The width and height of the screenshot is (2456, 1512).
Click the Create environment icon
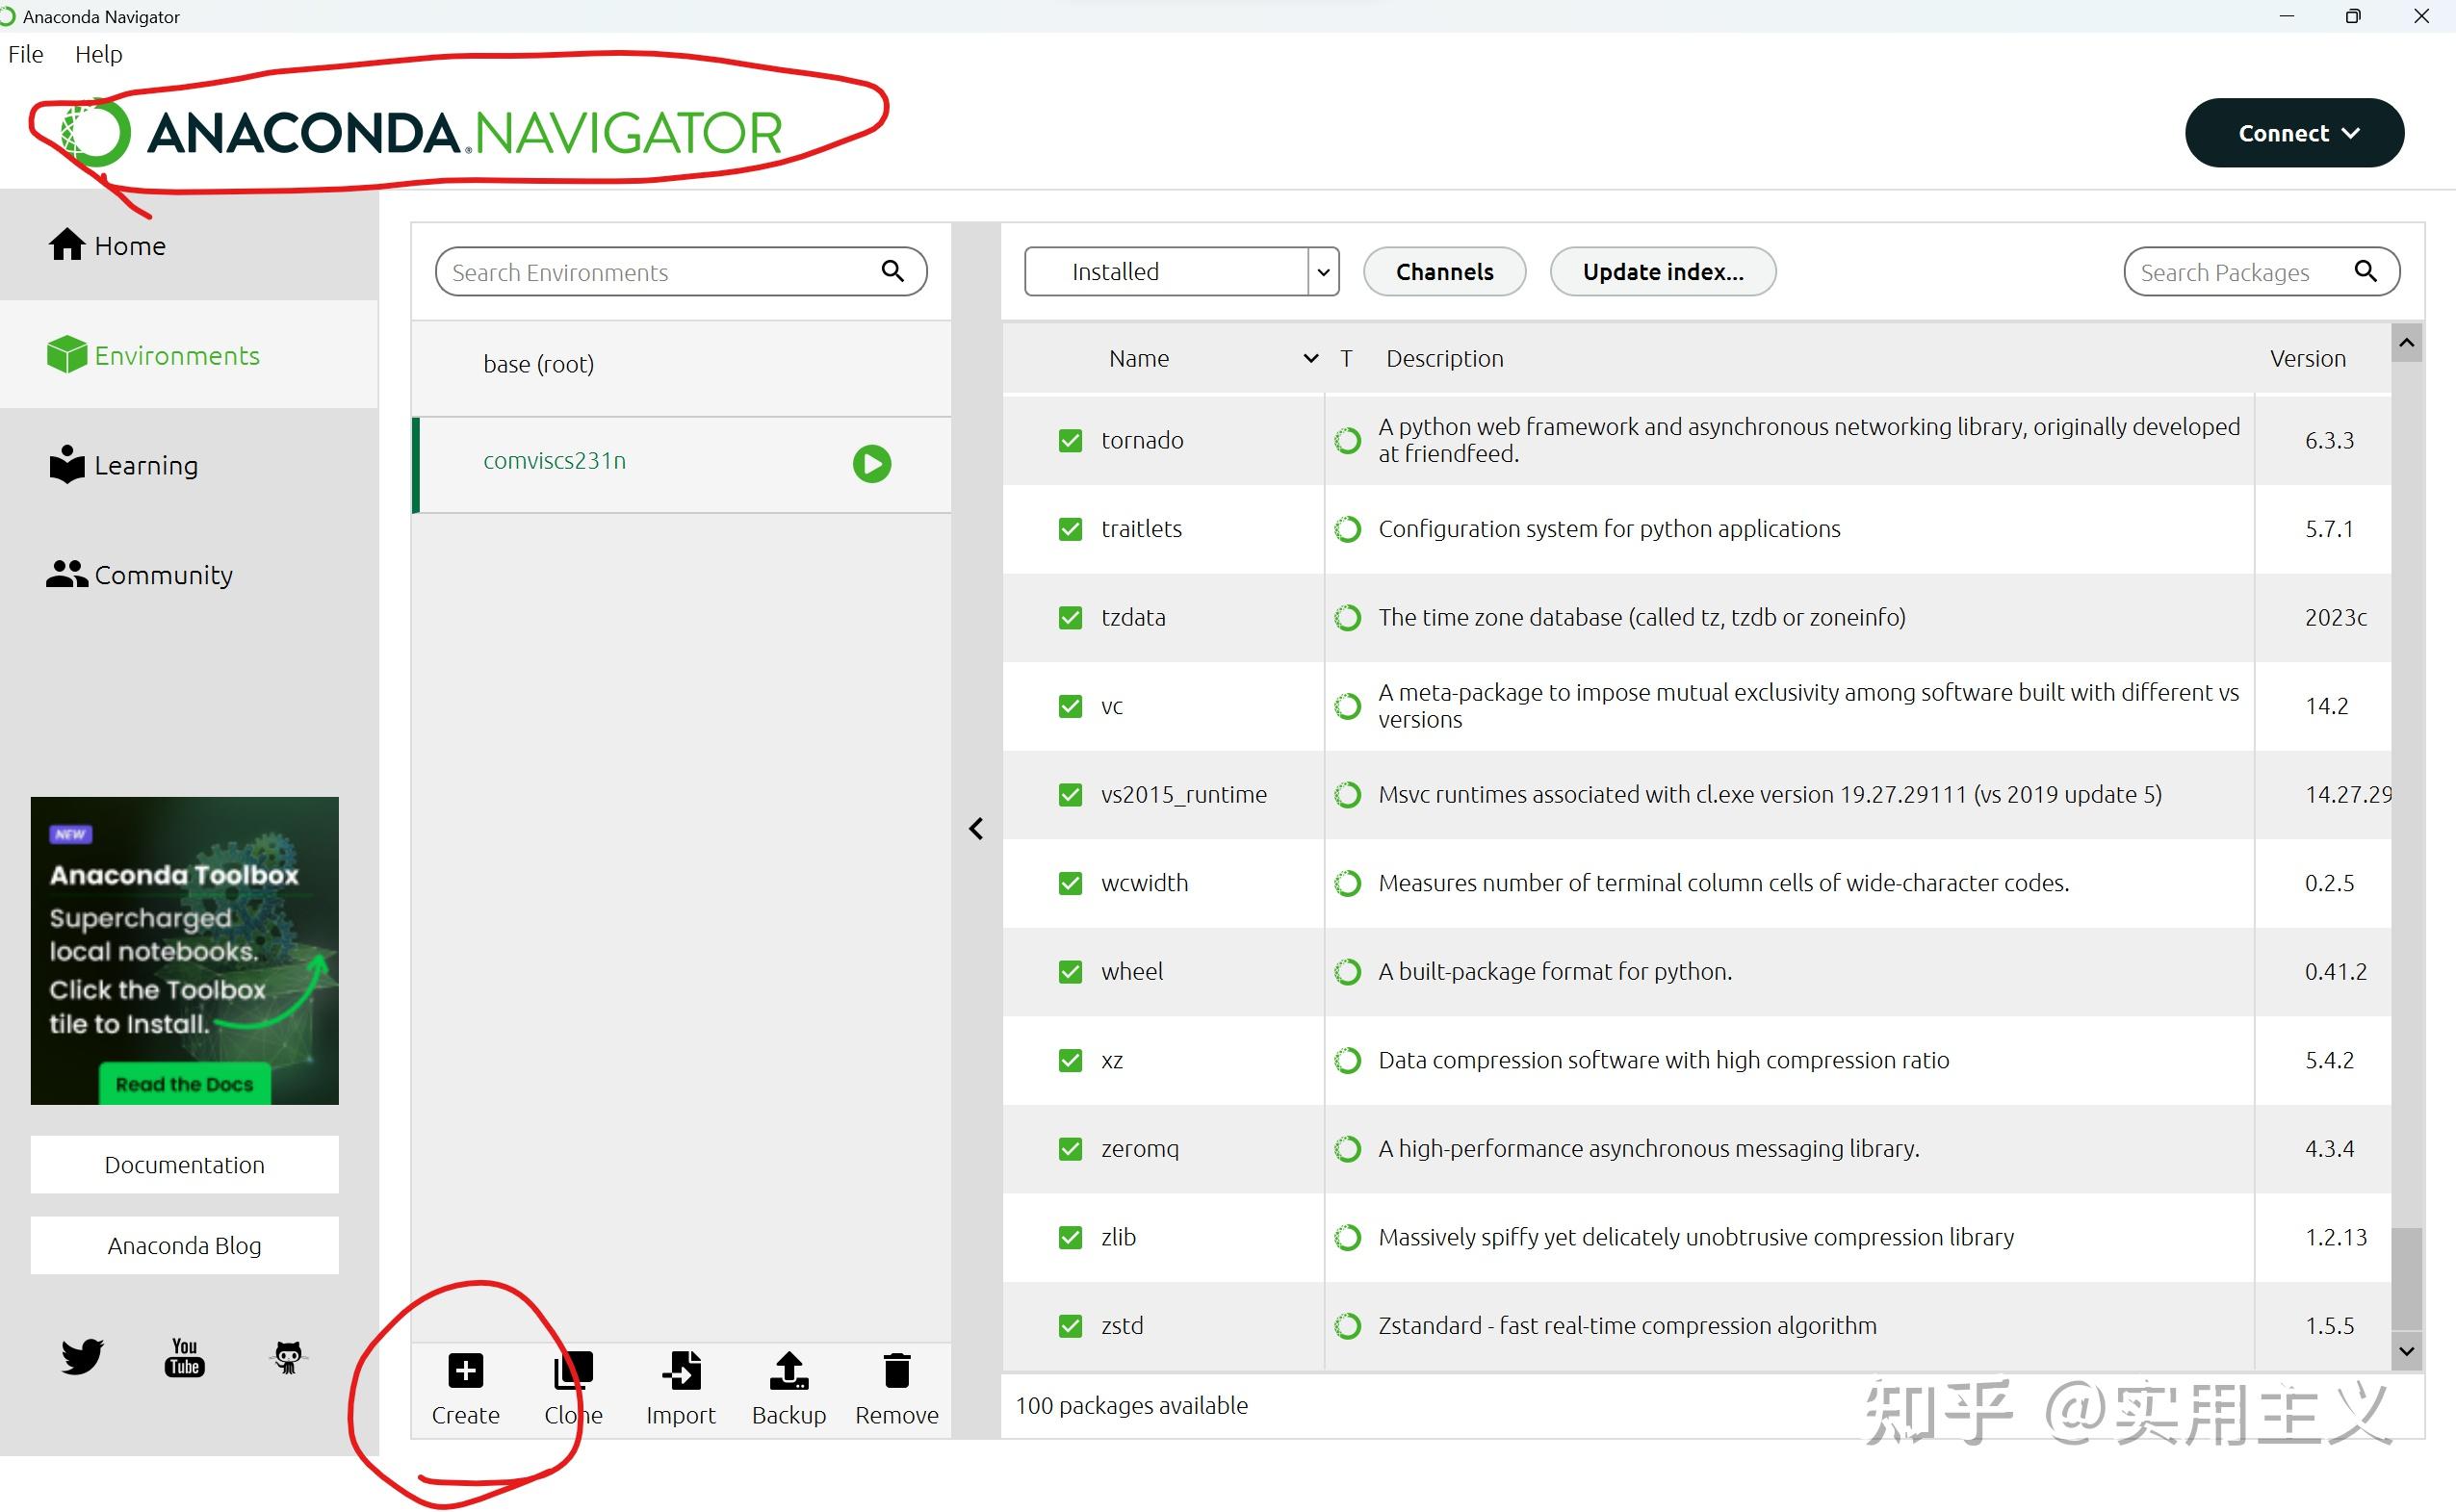tap(465, 1370)
